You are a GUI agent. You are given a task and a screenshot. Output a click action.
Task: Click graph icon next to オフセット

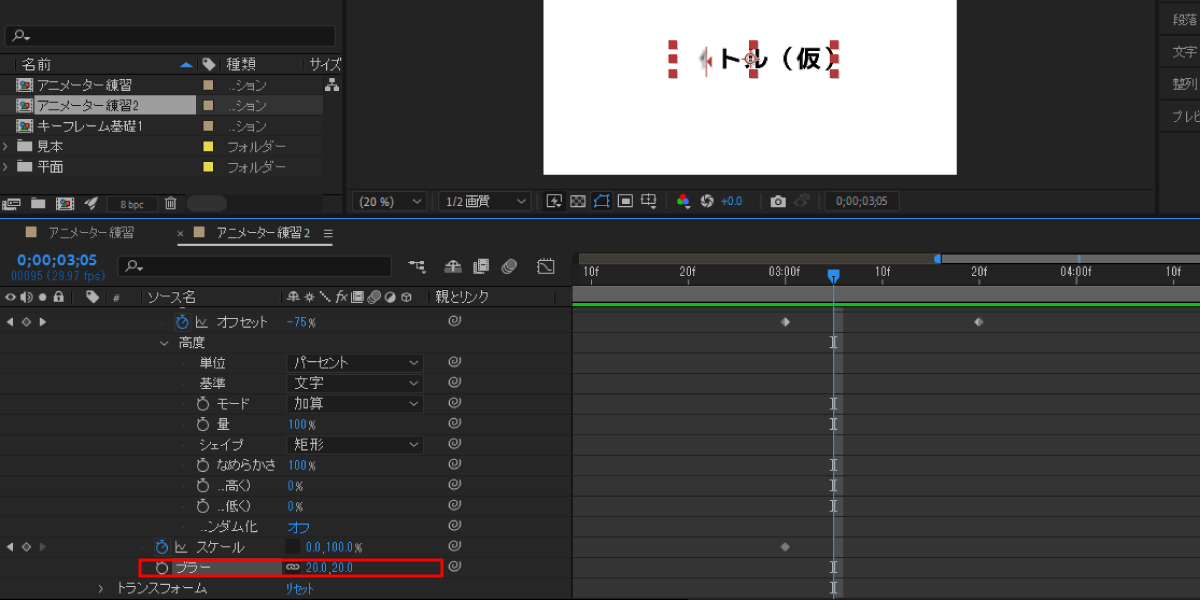tap(201, 322)
